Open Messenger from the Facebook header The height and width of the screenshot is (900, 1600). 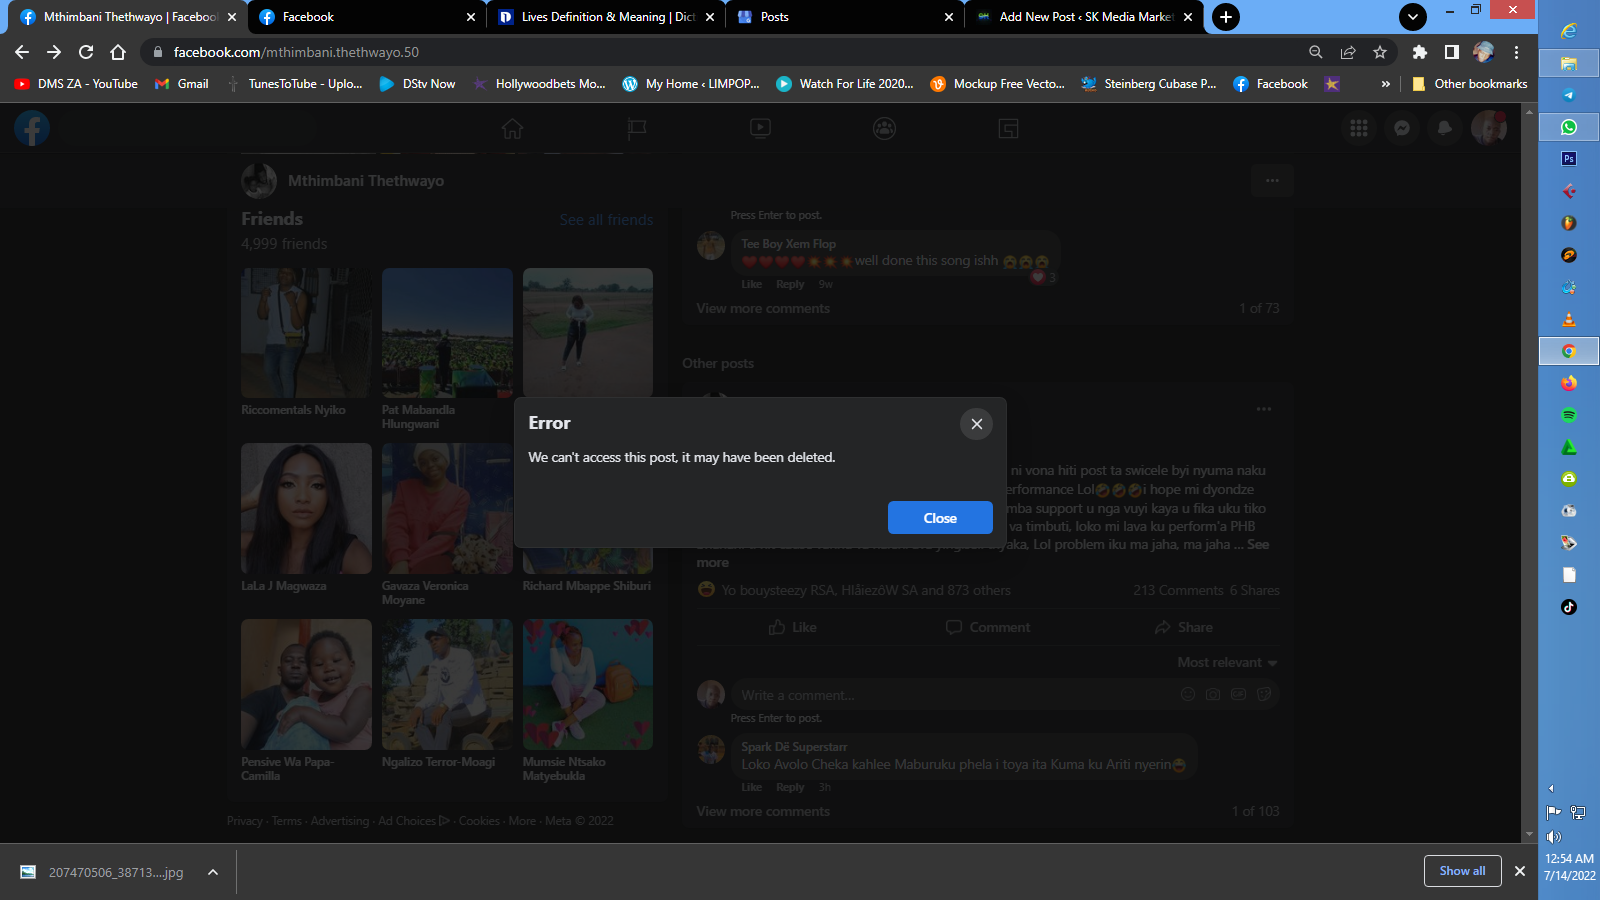1402,128
